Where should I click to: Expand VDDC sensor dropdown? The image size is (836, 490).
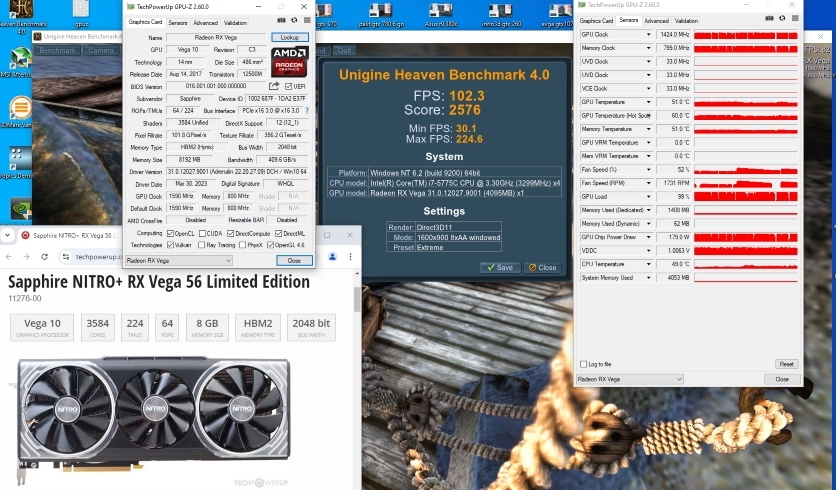click(x=648, y=251)
